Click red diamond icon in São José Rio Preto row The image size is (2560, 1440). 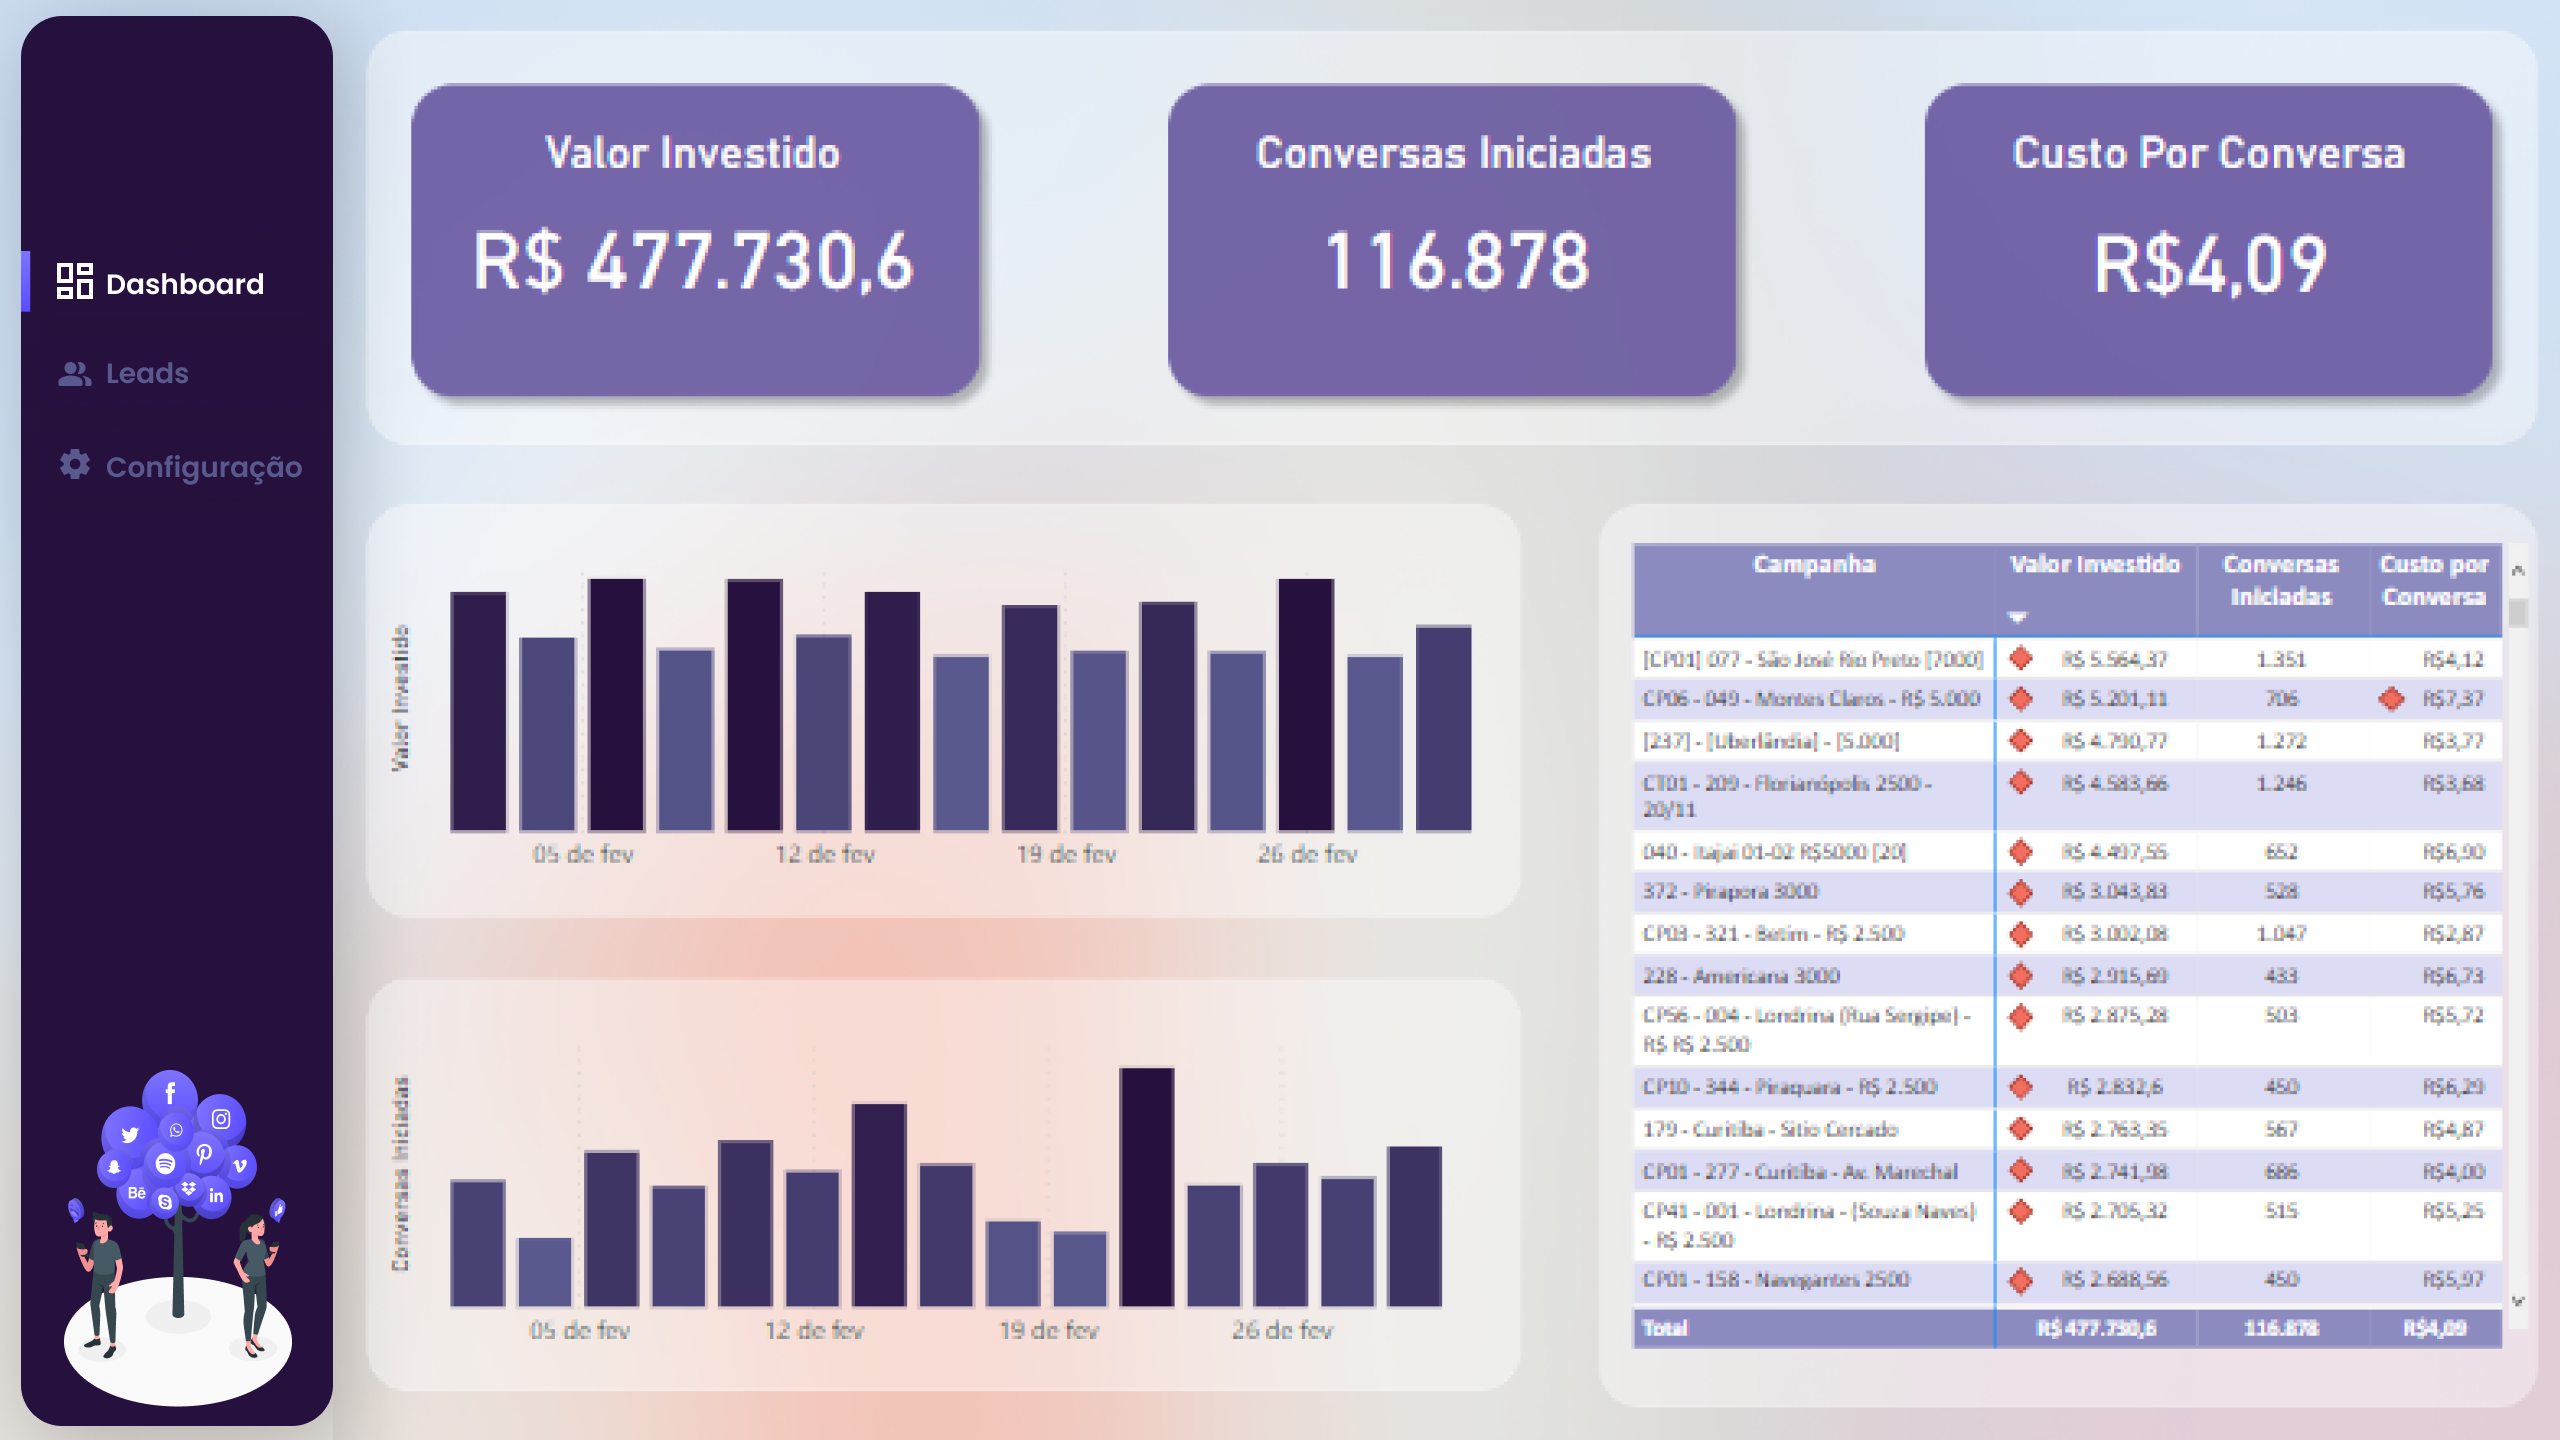coord(2021,658)
